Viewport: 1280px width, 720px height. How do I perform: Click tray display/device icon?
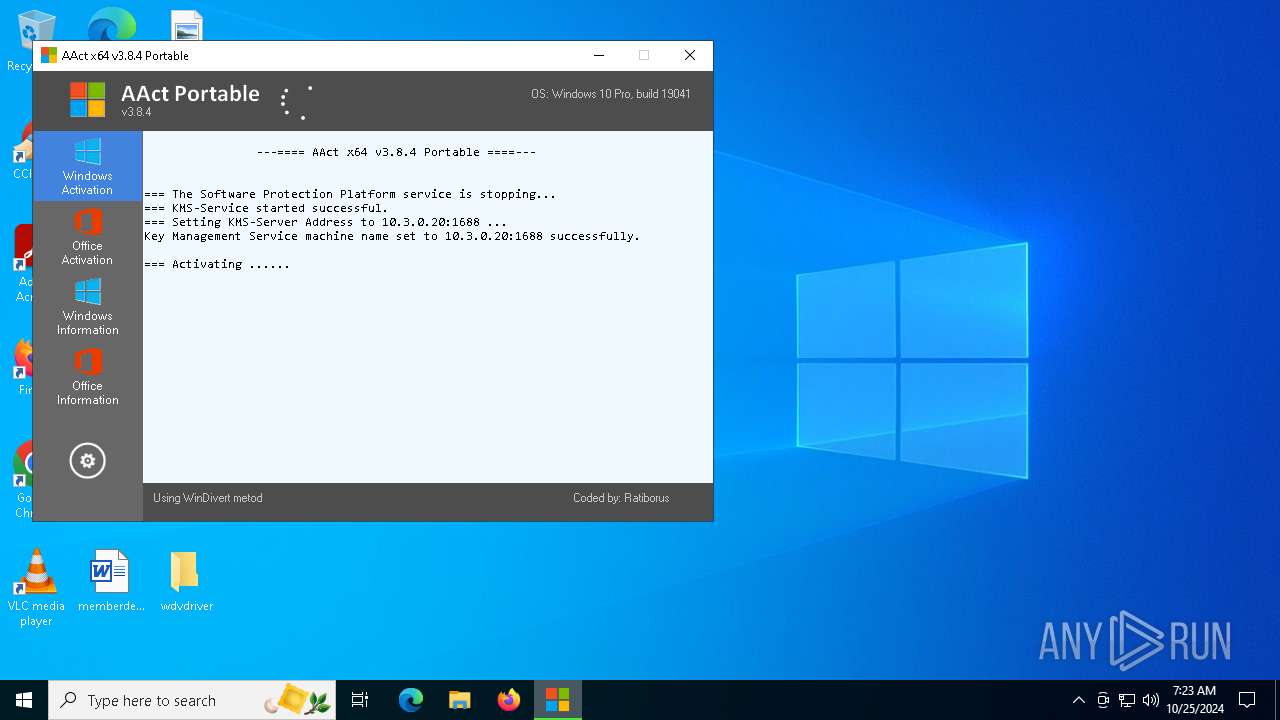[x=1103, y=700]
